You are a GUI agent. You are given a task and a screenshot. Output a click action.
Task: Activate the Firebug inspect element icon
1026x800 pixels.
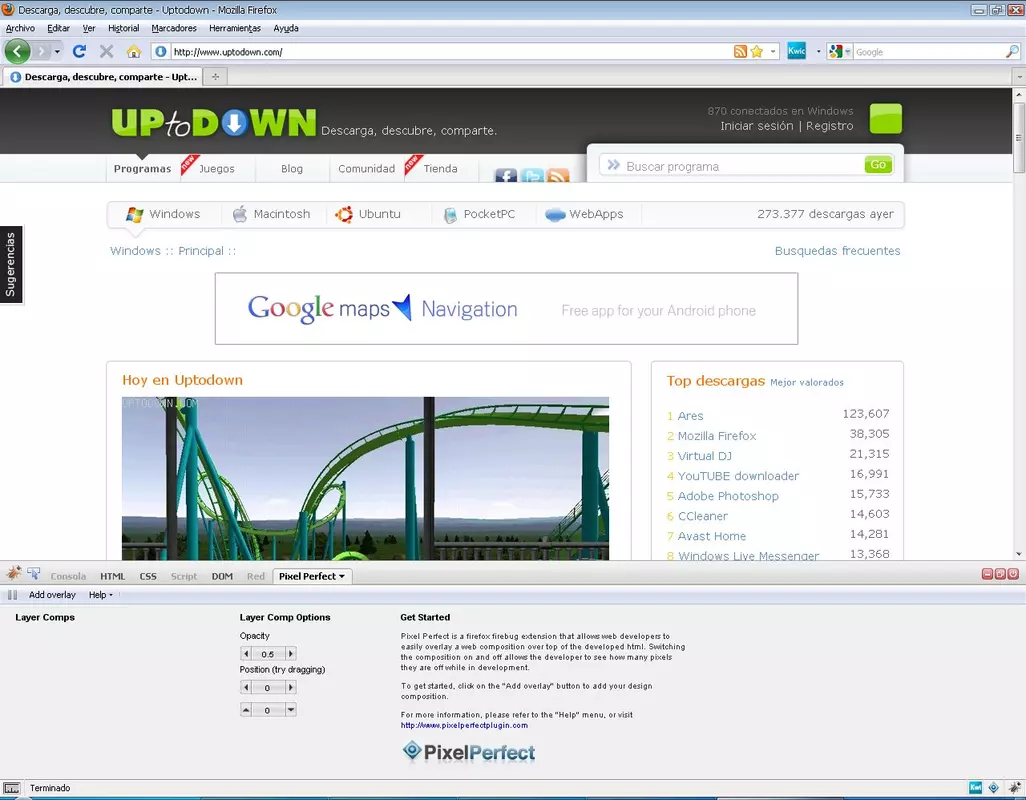[x=34, y=574]
